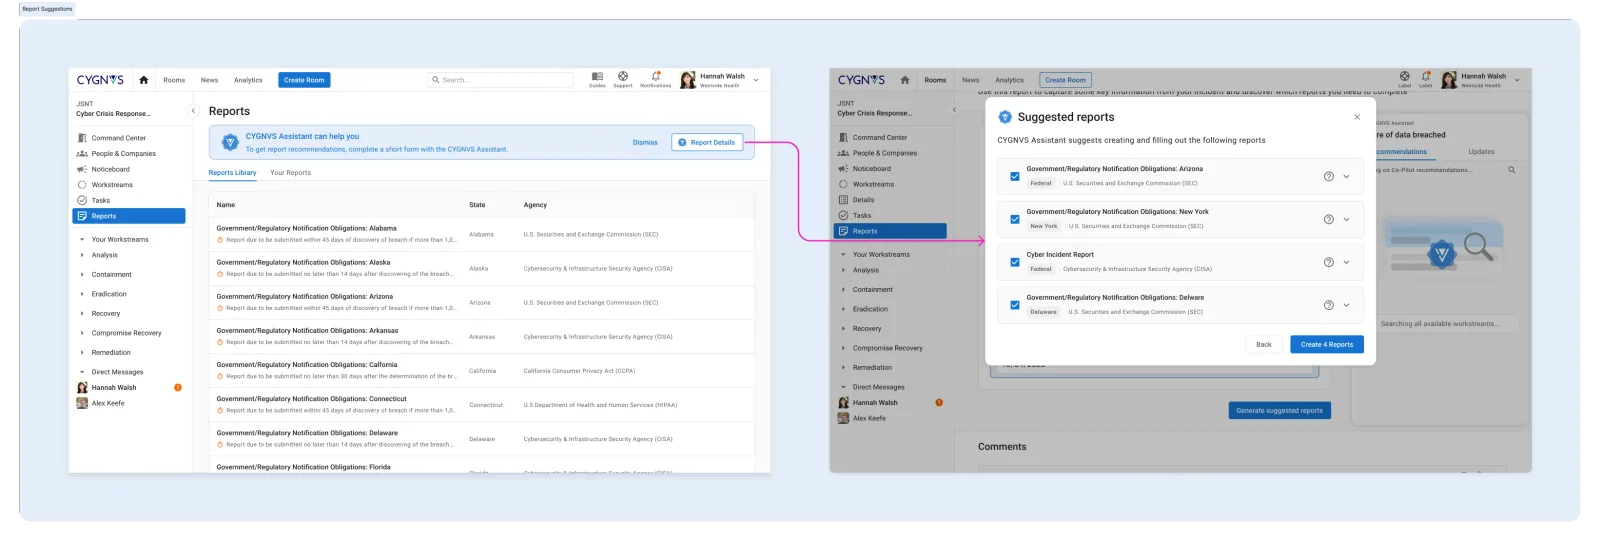The width and height of the screenshot is (1600, 541).
Task: Click People & Companies icon in Reports library window
Action: click(82, 154)
